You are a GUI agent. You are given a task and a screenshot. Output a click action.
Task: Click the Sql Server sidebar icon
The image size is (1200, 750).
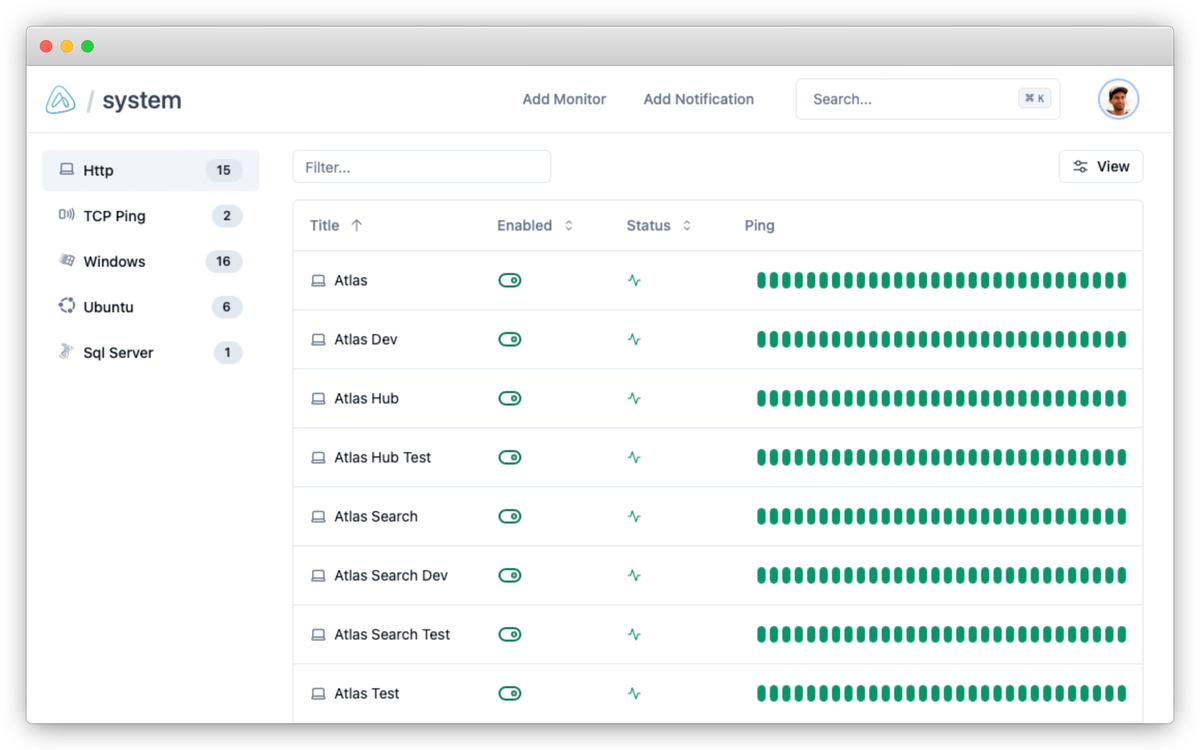pyautogui.click(x=66, y=352)
